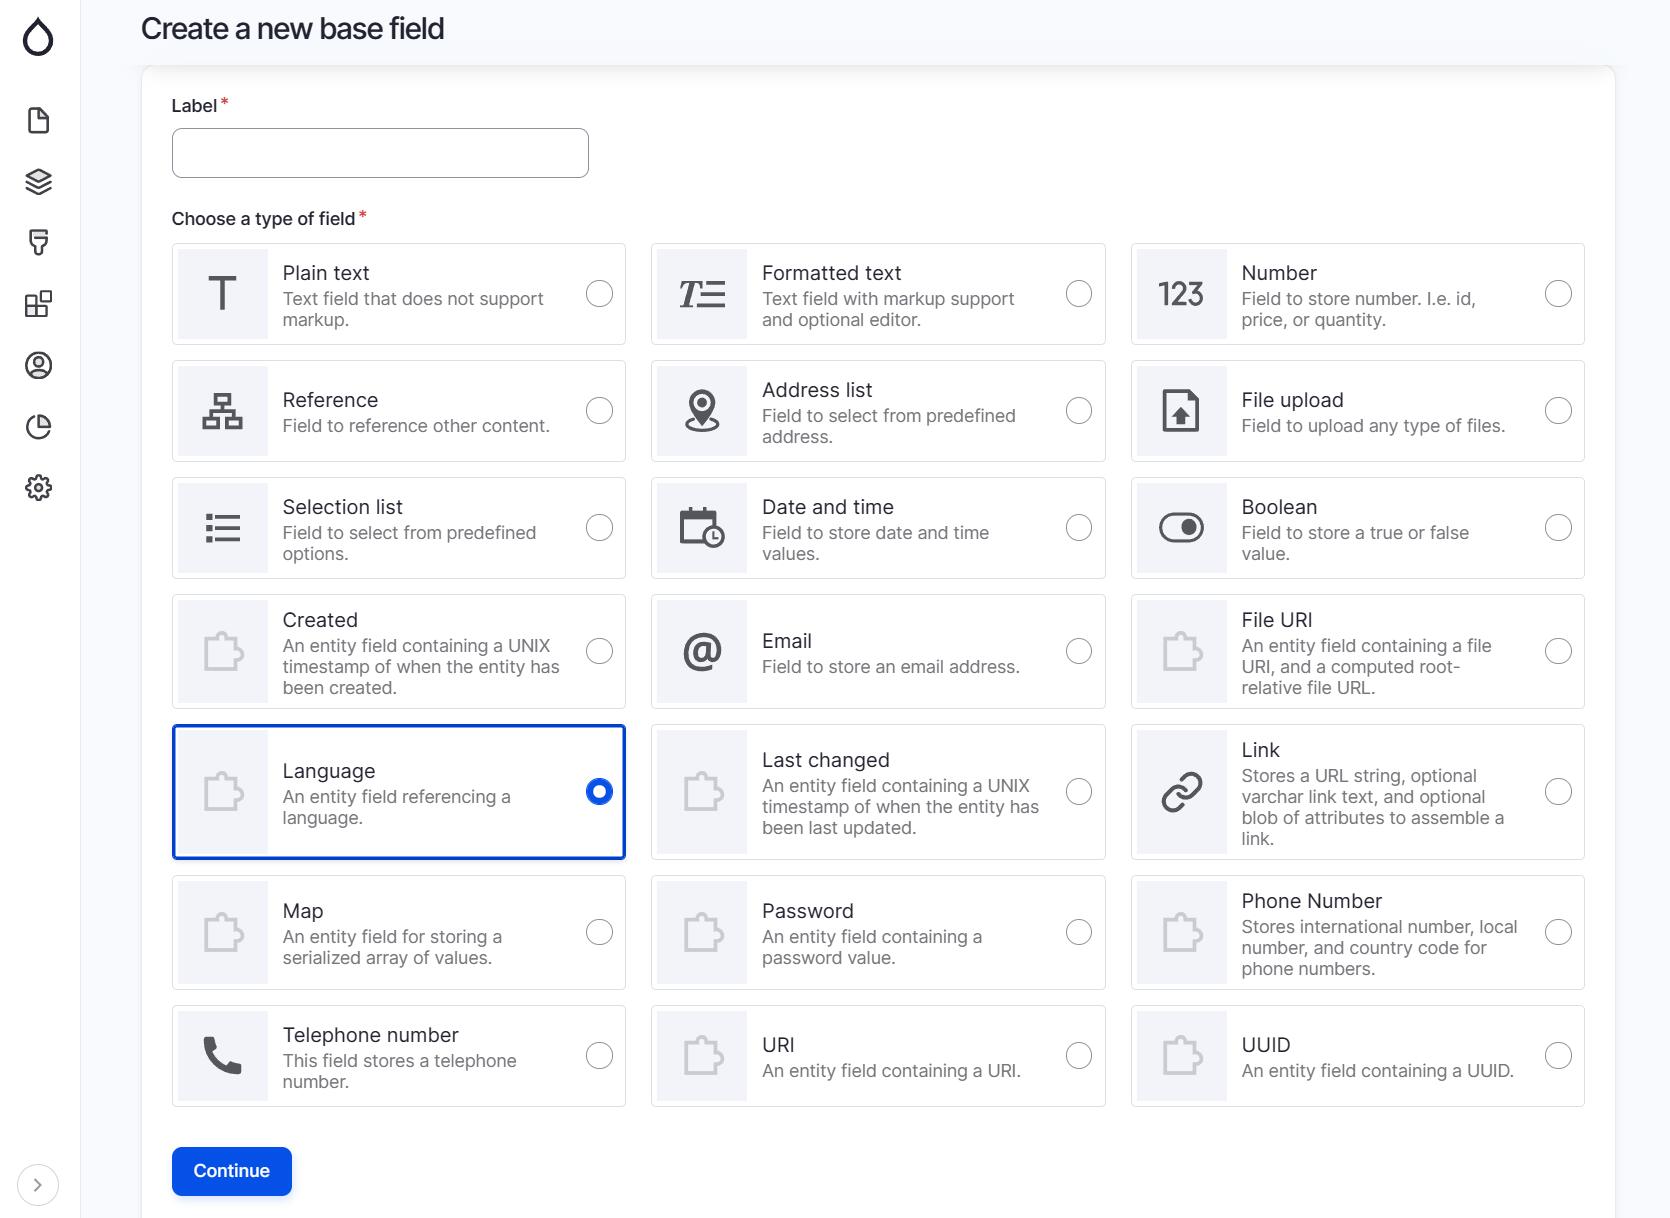Open the People user icon in the sidebar

coord(38,366)
